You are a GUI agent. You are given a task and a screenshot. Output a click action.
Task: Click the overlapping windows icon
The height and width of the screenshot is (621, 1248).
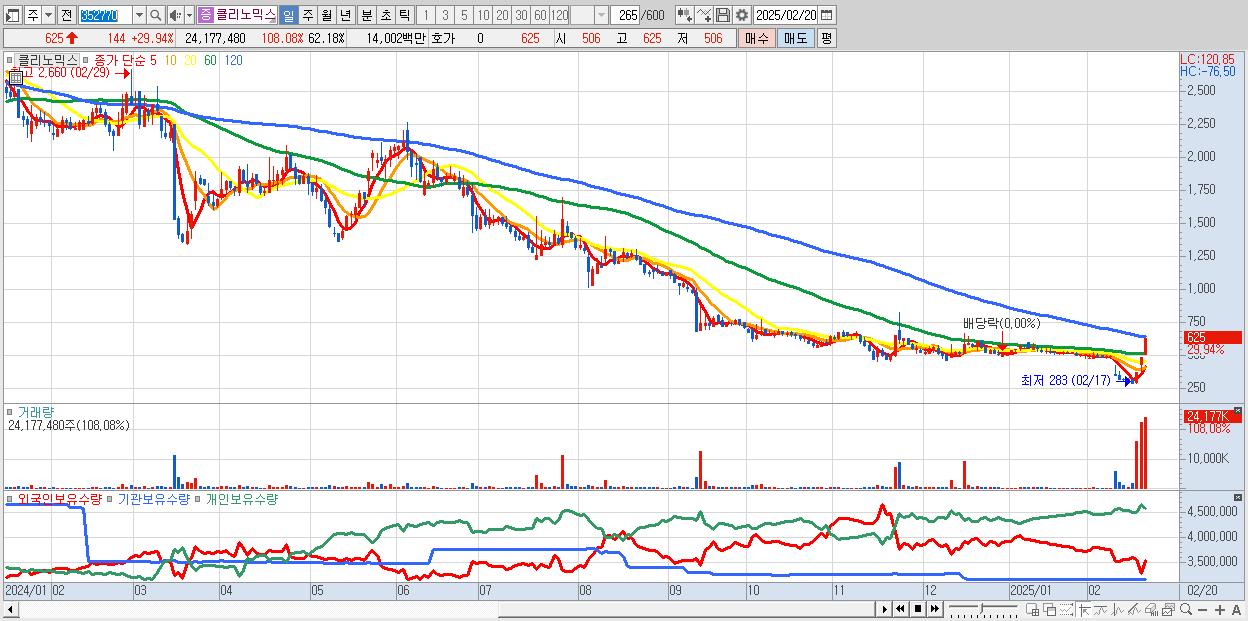[1049, 609]
